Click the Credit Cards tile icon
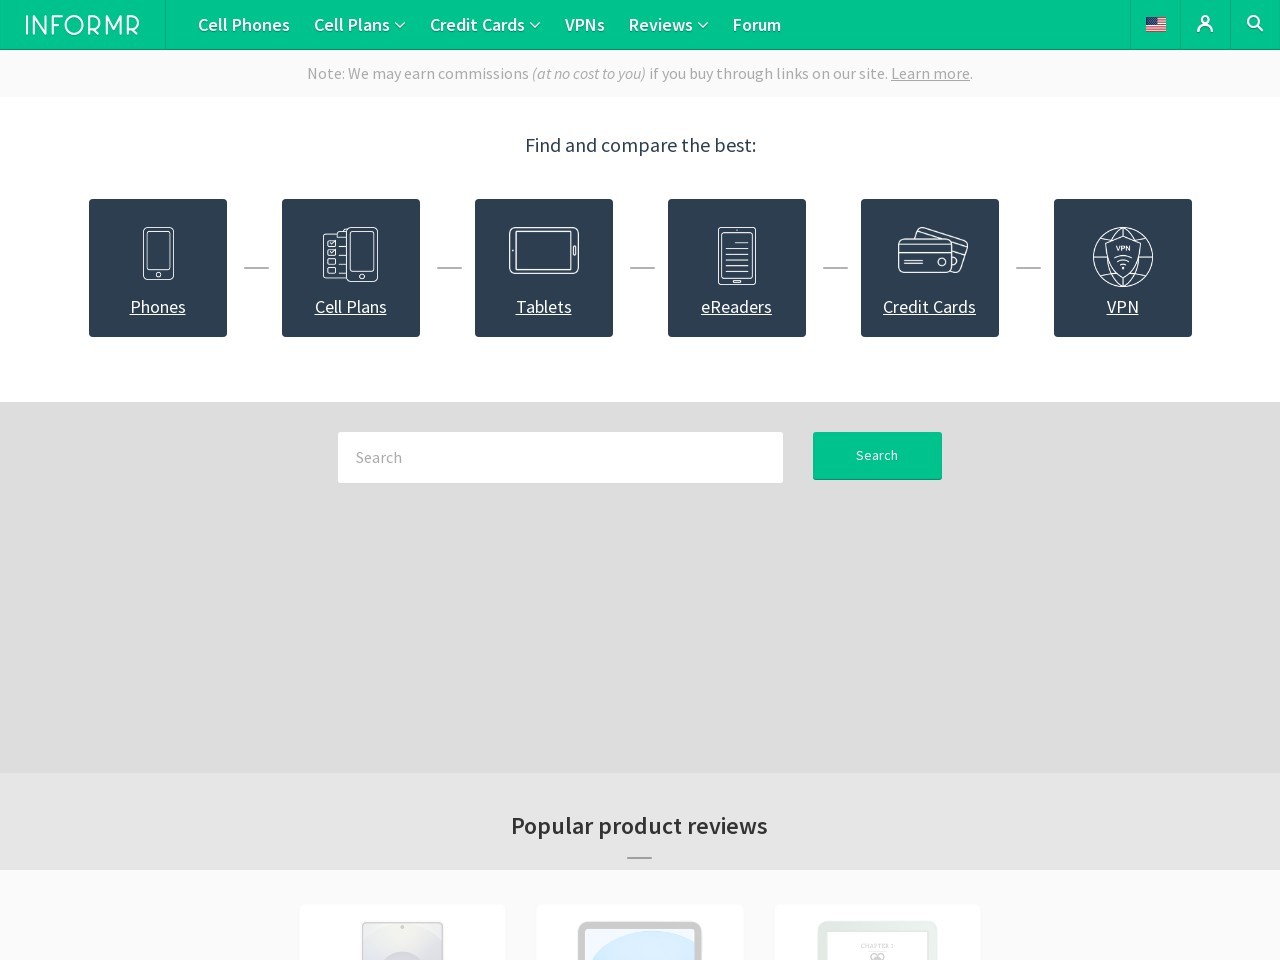The width and height of the screenshot is (1280, 960). tap(931, 250)
